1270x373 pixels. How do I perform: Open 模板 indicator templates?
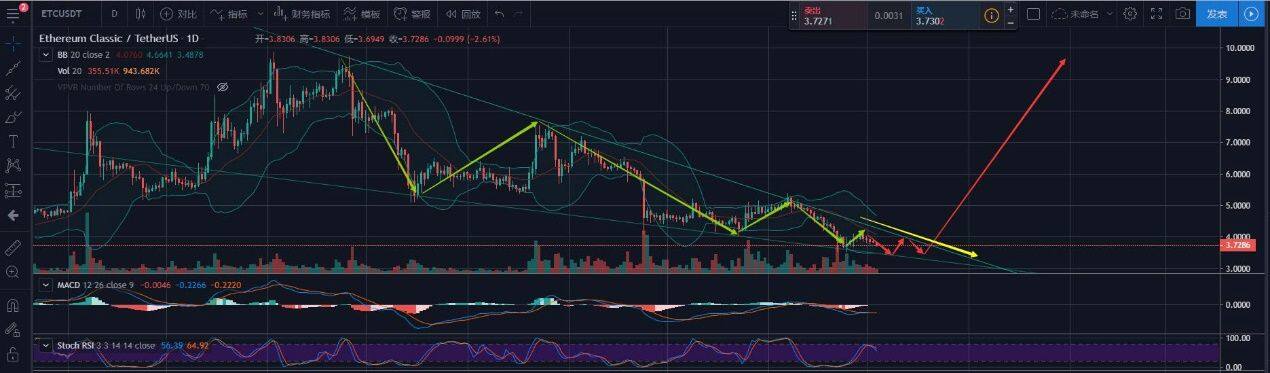coord(361,14)
